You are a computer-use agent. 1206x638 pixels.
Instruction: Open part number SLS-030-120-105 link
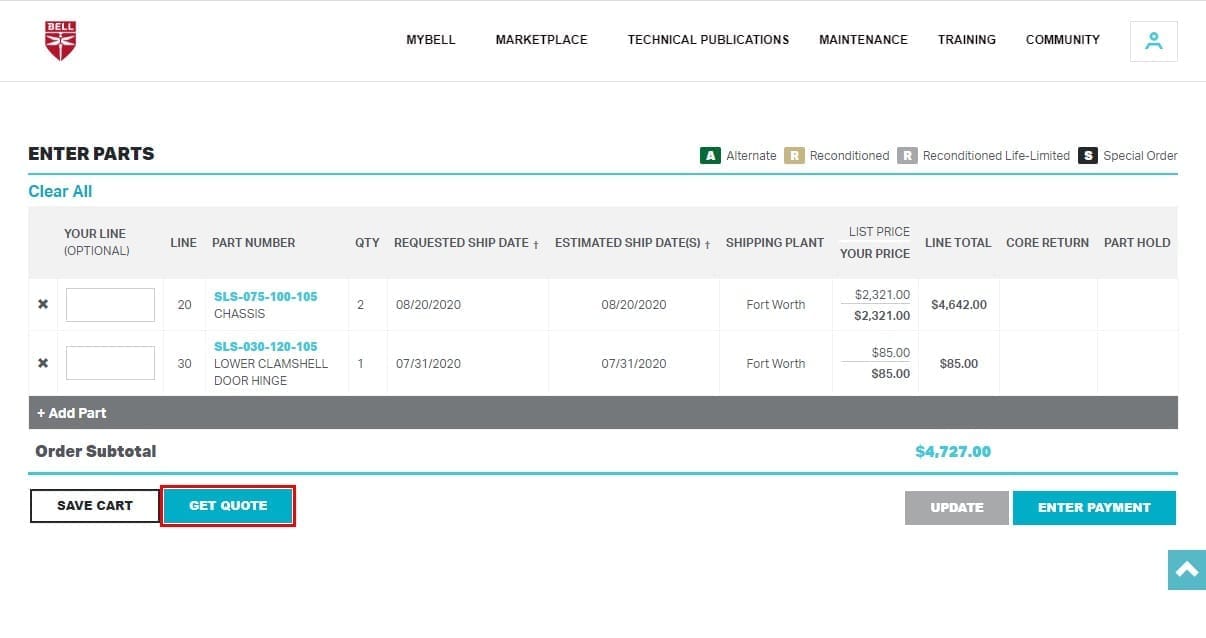pos(265,347)
